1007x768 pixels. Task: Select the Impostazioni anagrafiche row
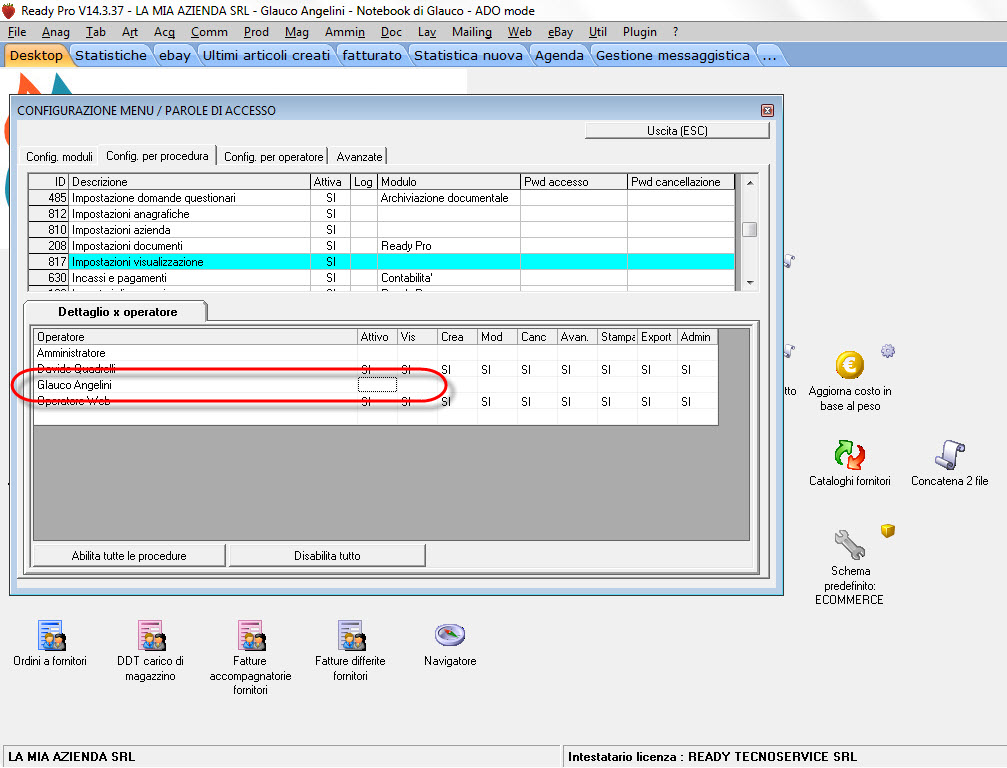pos(381,214)
